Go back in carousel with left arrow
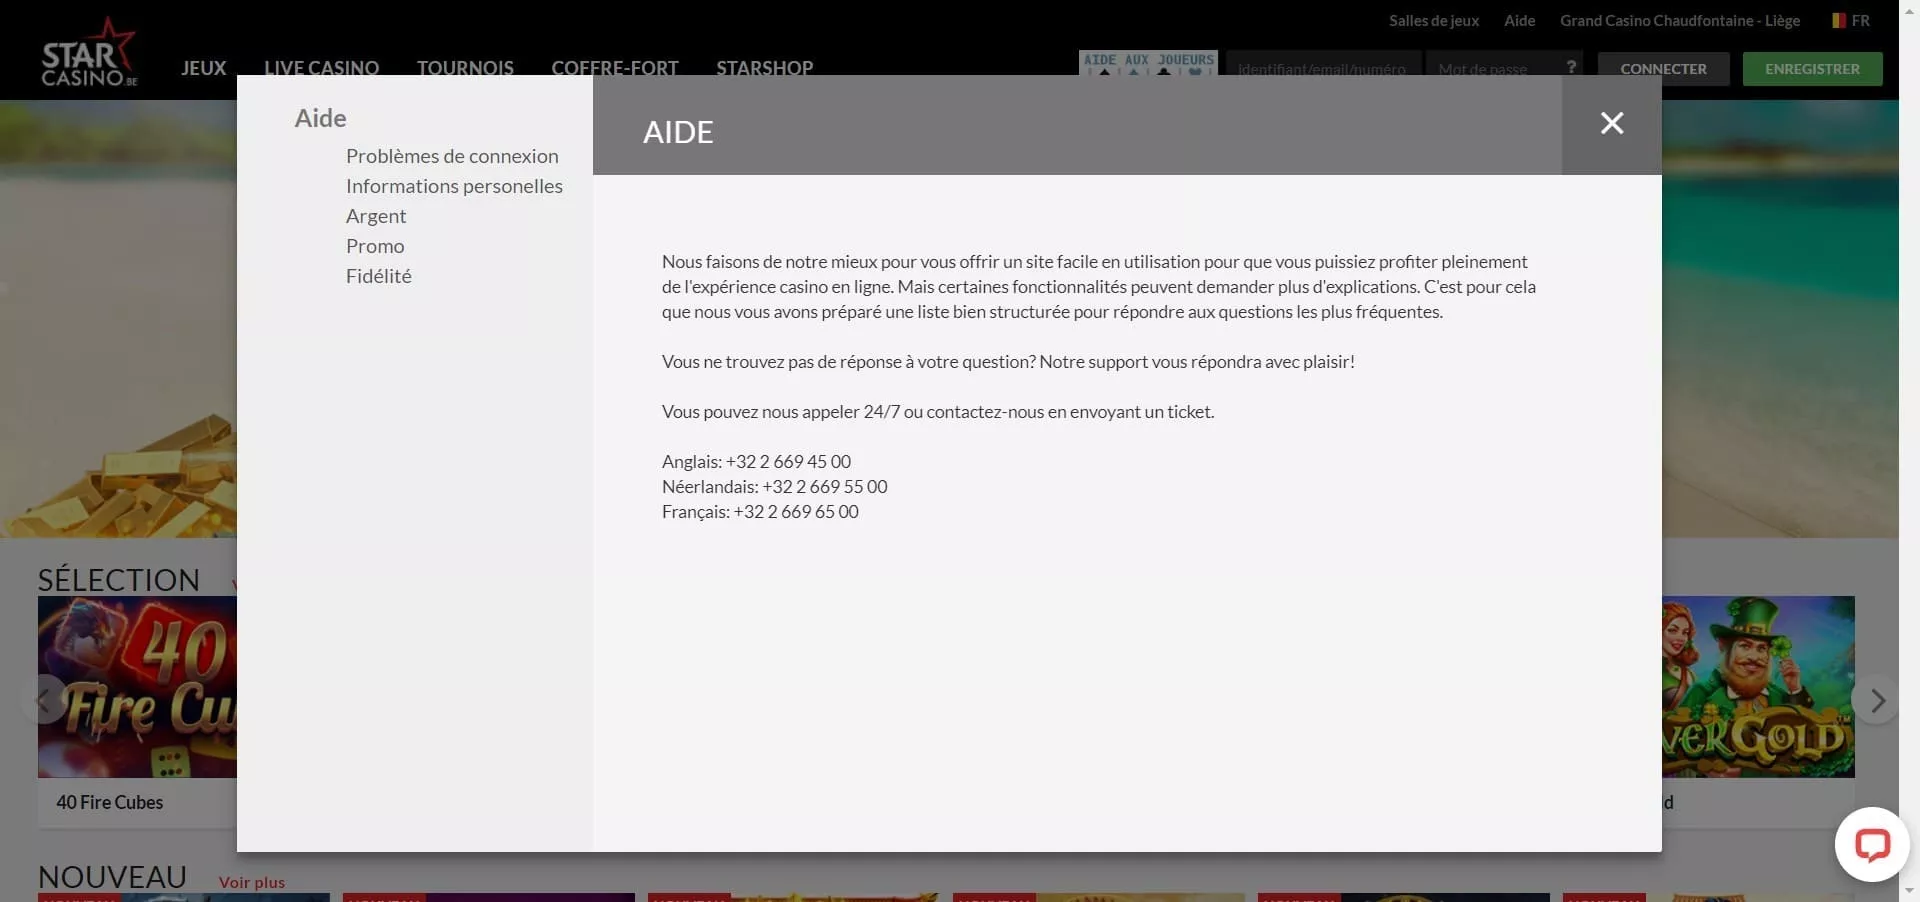The width and height of the screenshot is (1920, 902). coord(42,701)
